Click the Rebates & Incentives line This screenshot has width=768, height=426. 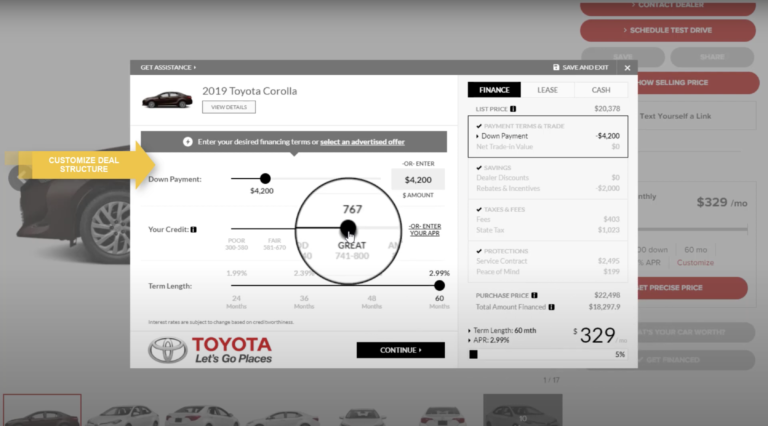pyautogui.click(x=548, y=188)
